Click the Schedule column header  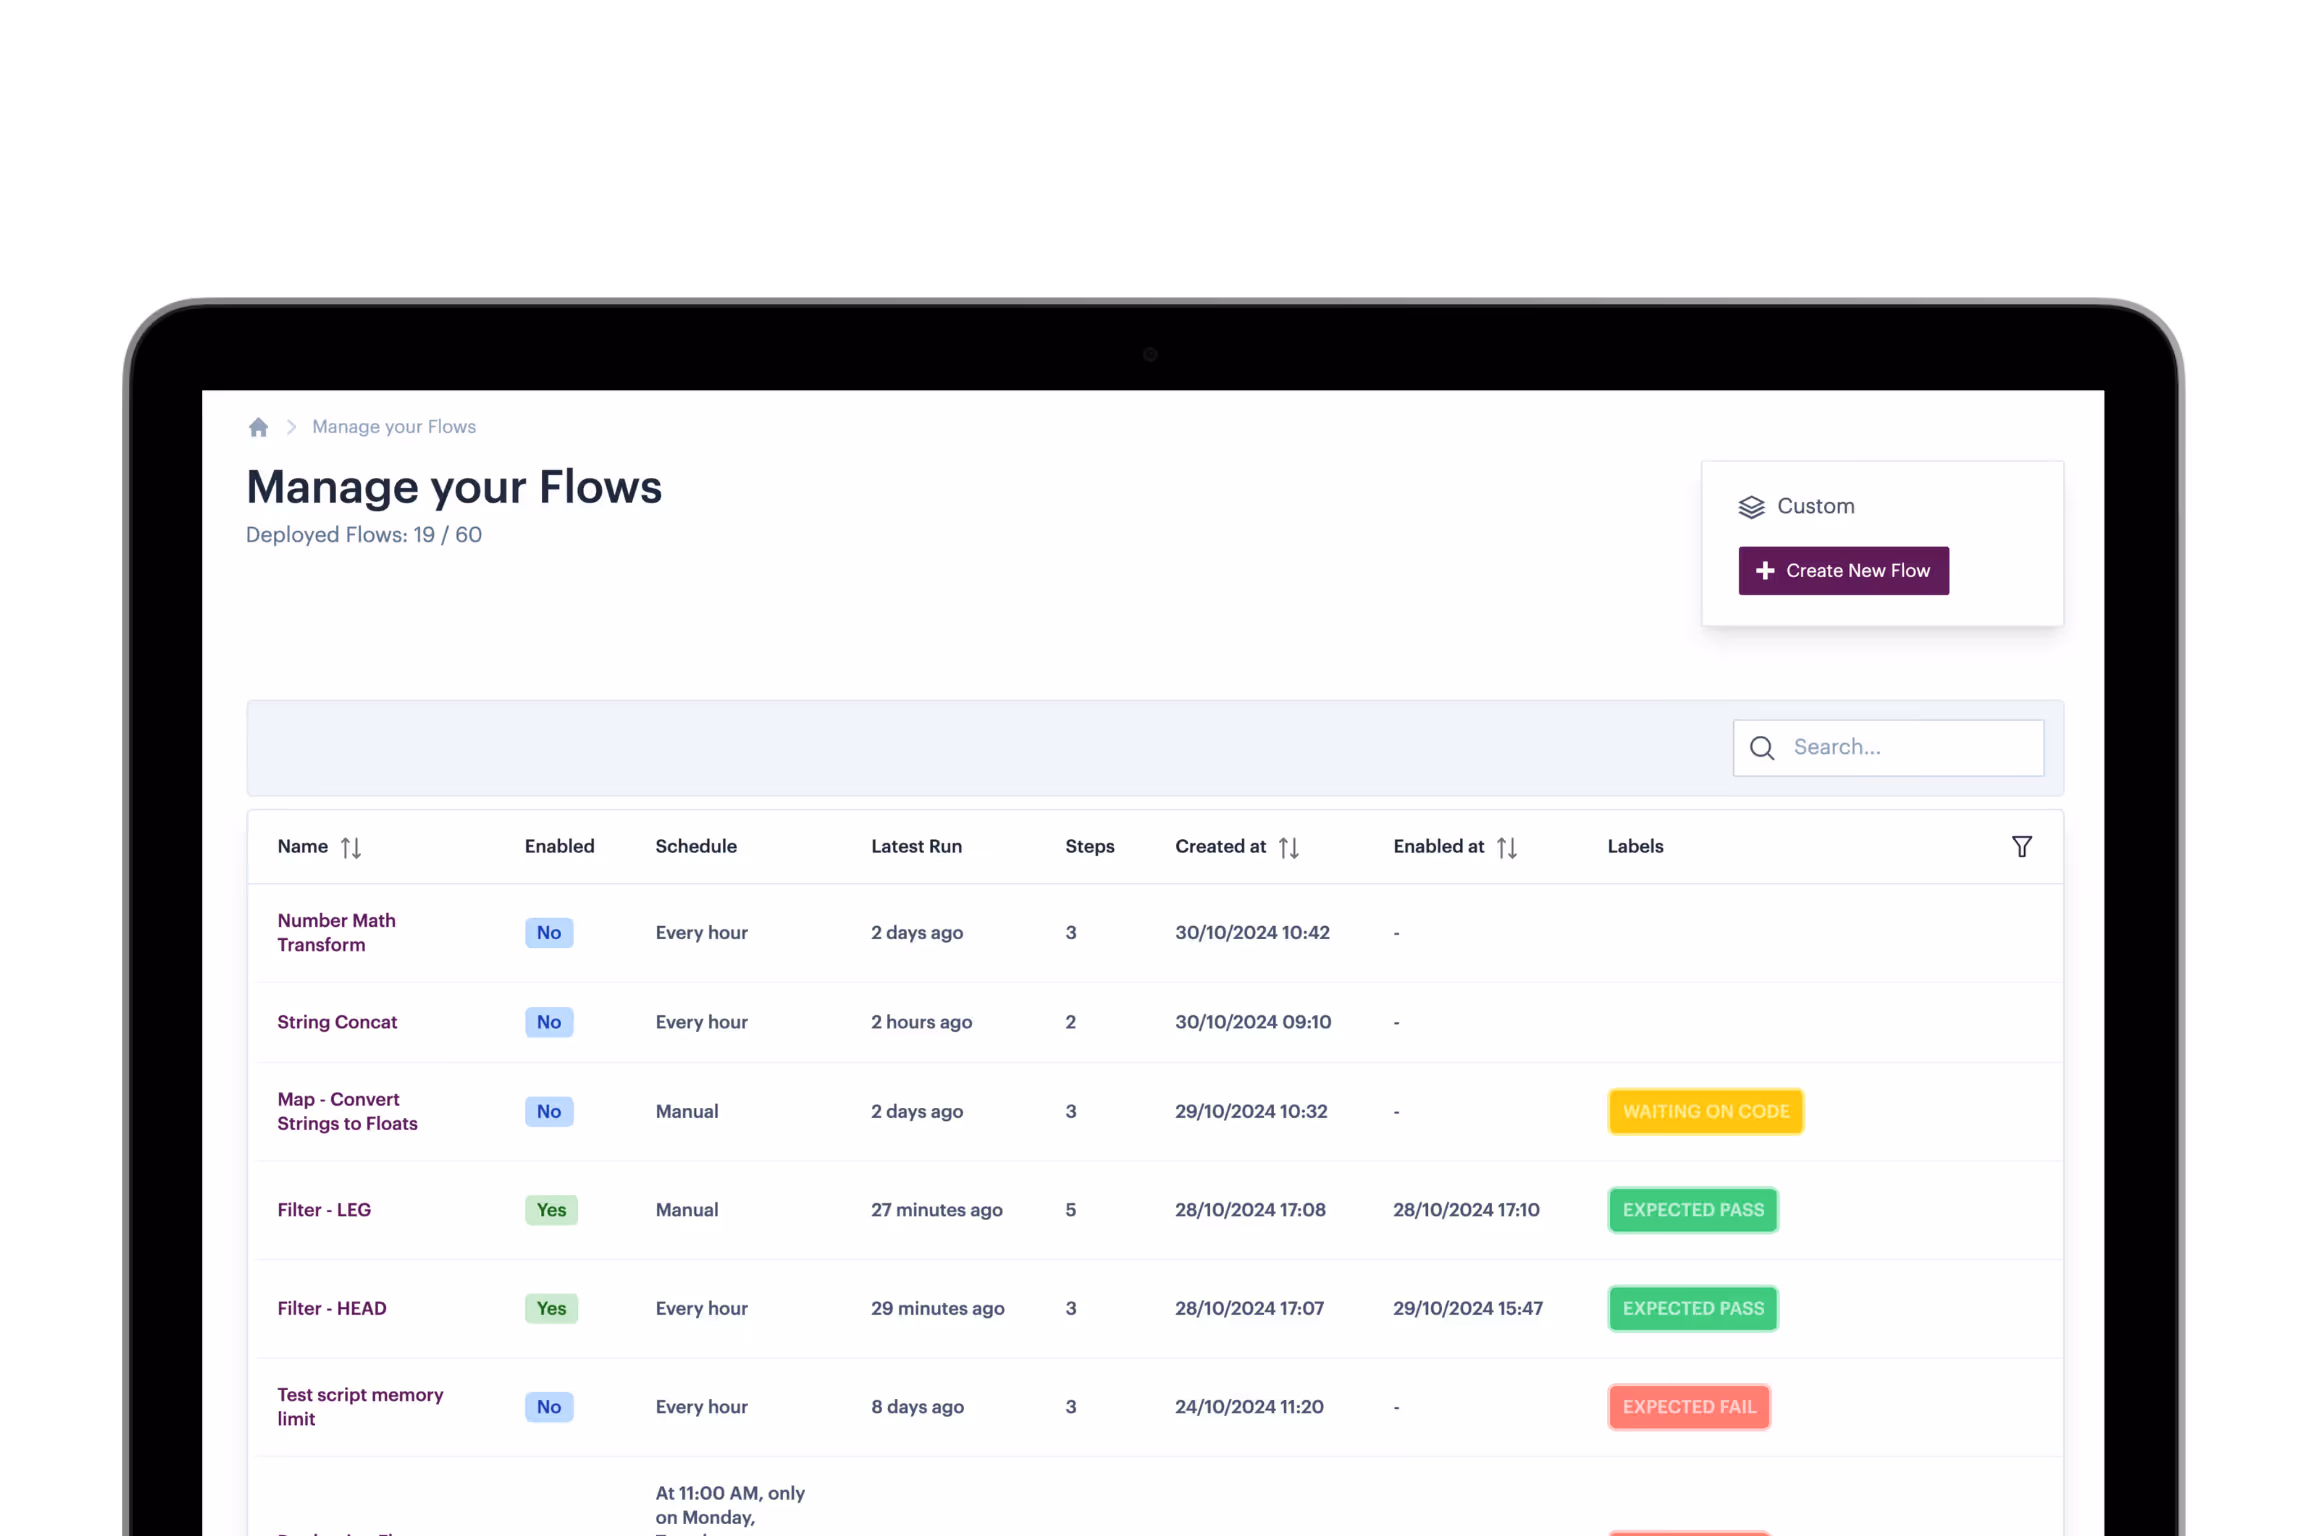[x=696, y=846]
